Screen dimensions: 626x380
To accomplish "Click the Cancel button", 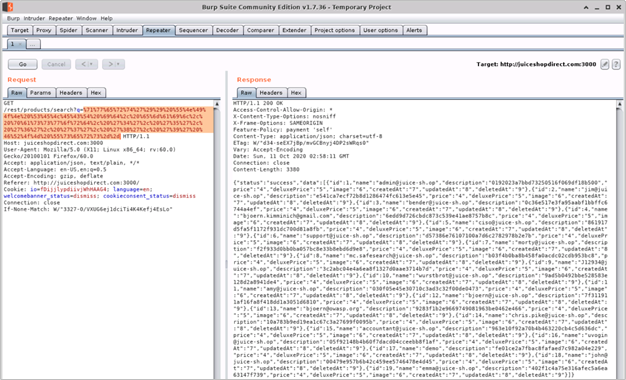I will [56, 64].
